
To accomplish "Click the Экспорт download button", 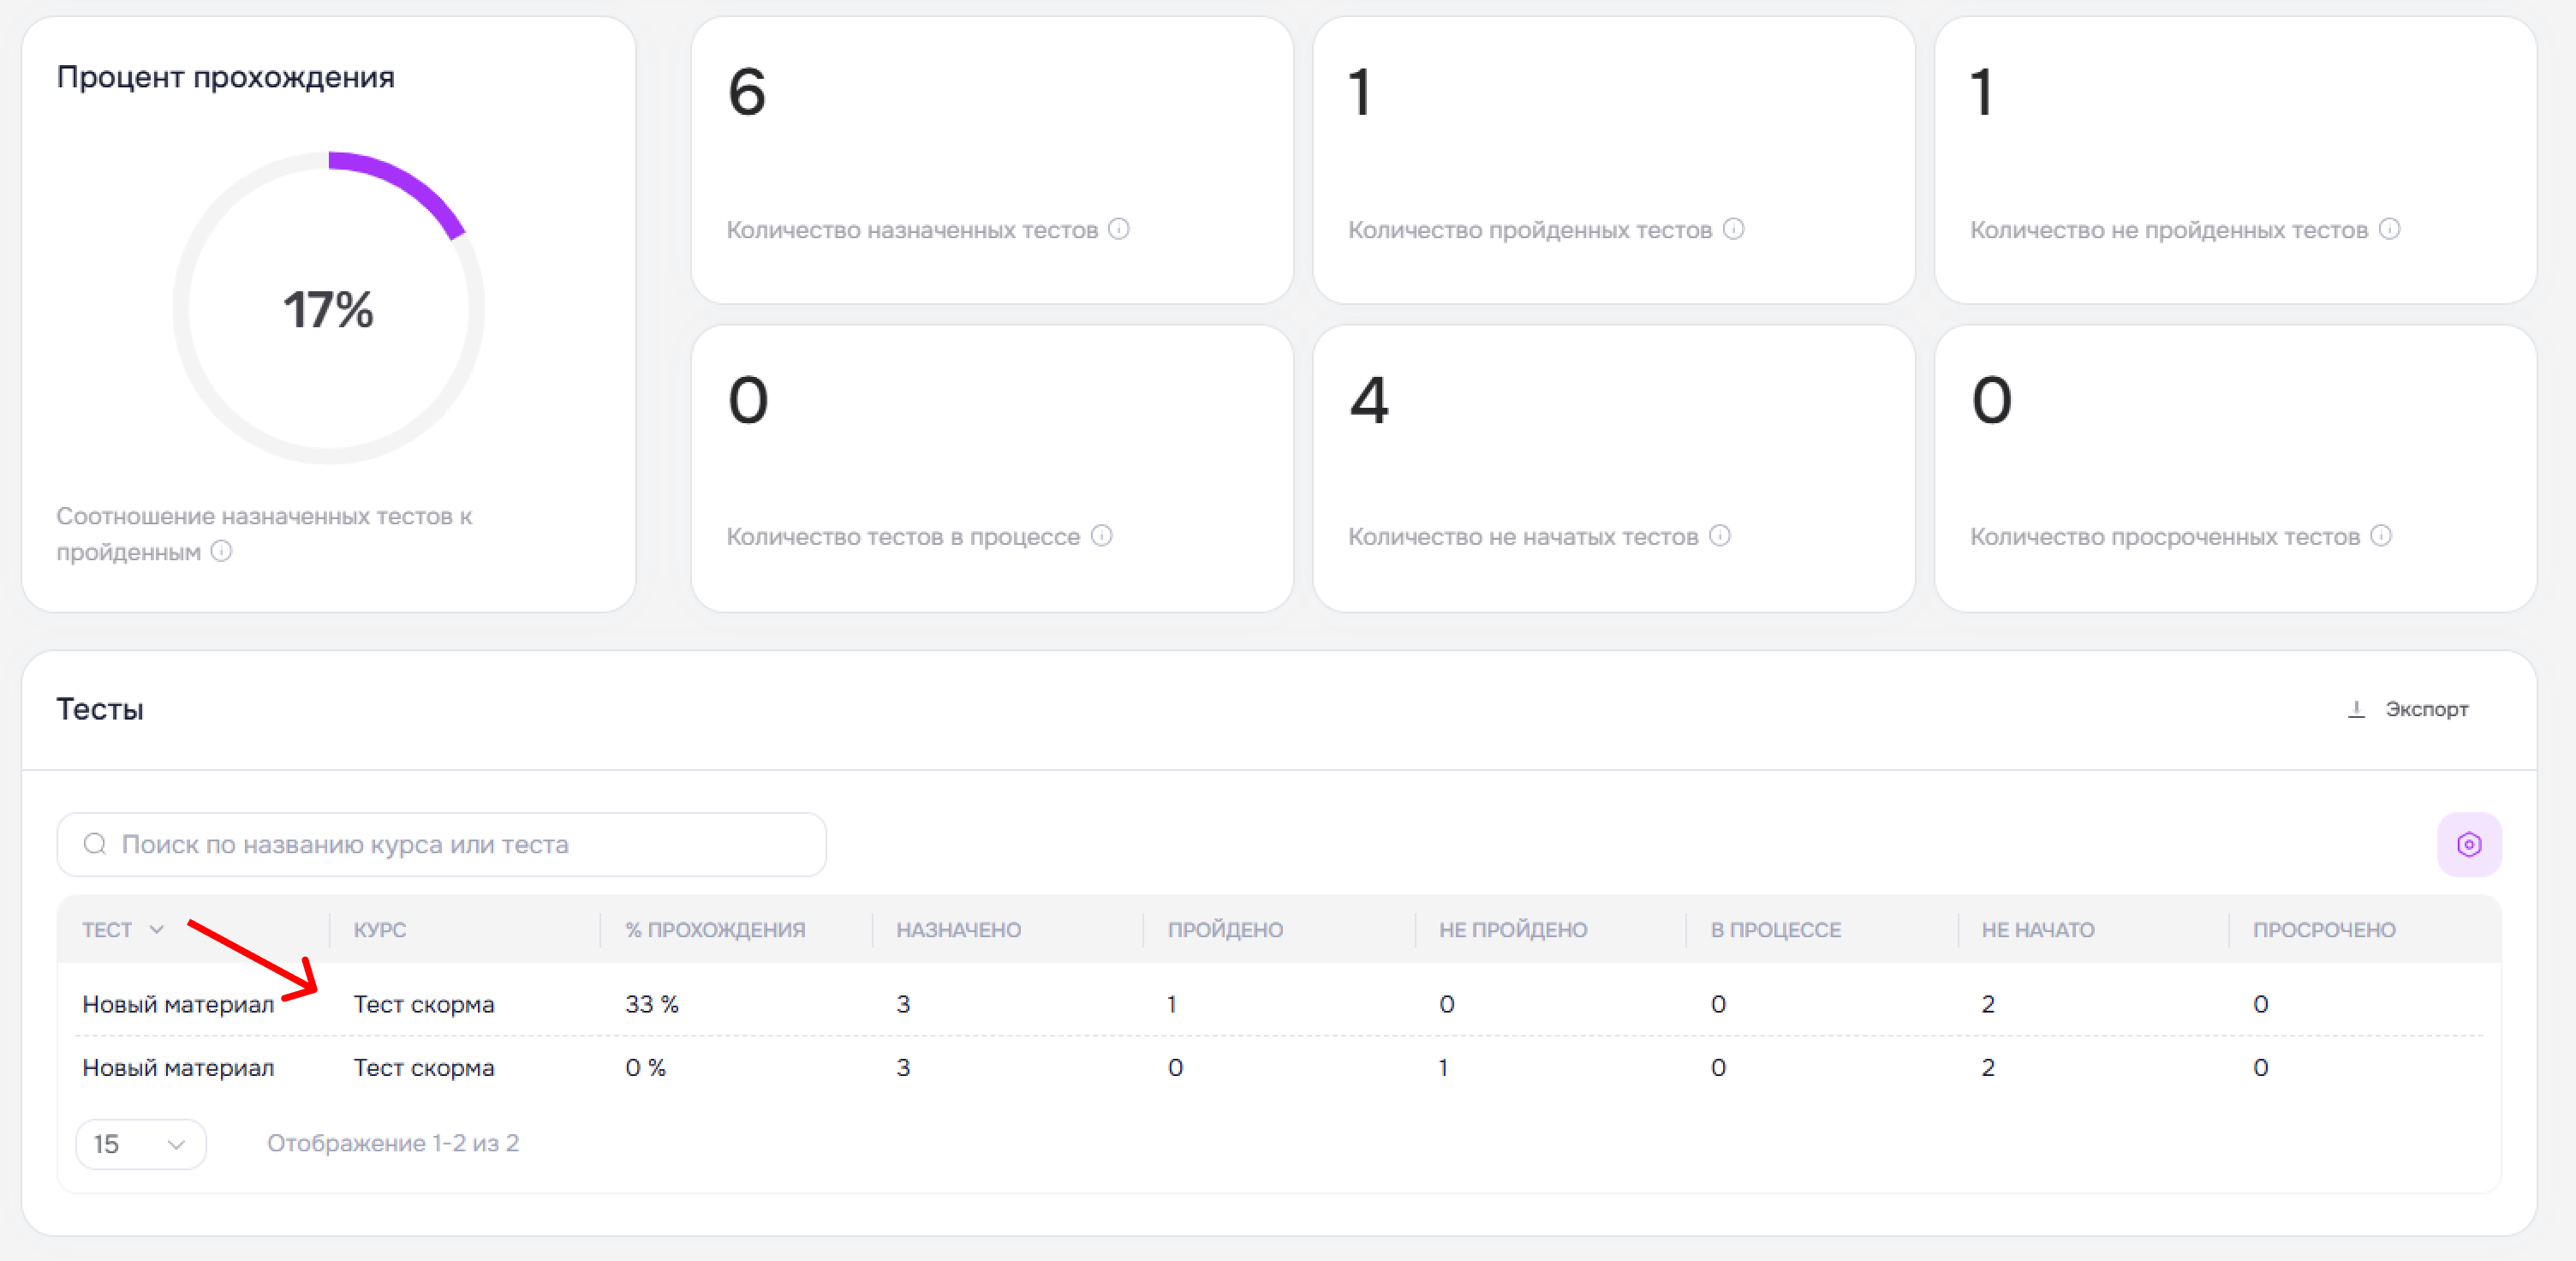I will click(x=2408, y=709).
